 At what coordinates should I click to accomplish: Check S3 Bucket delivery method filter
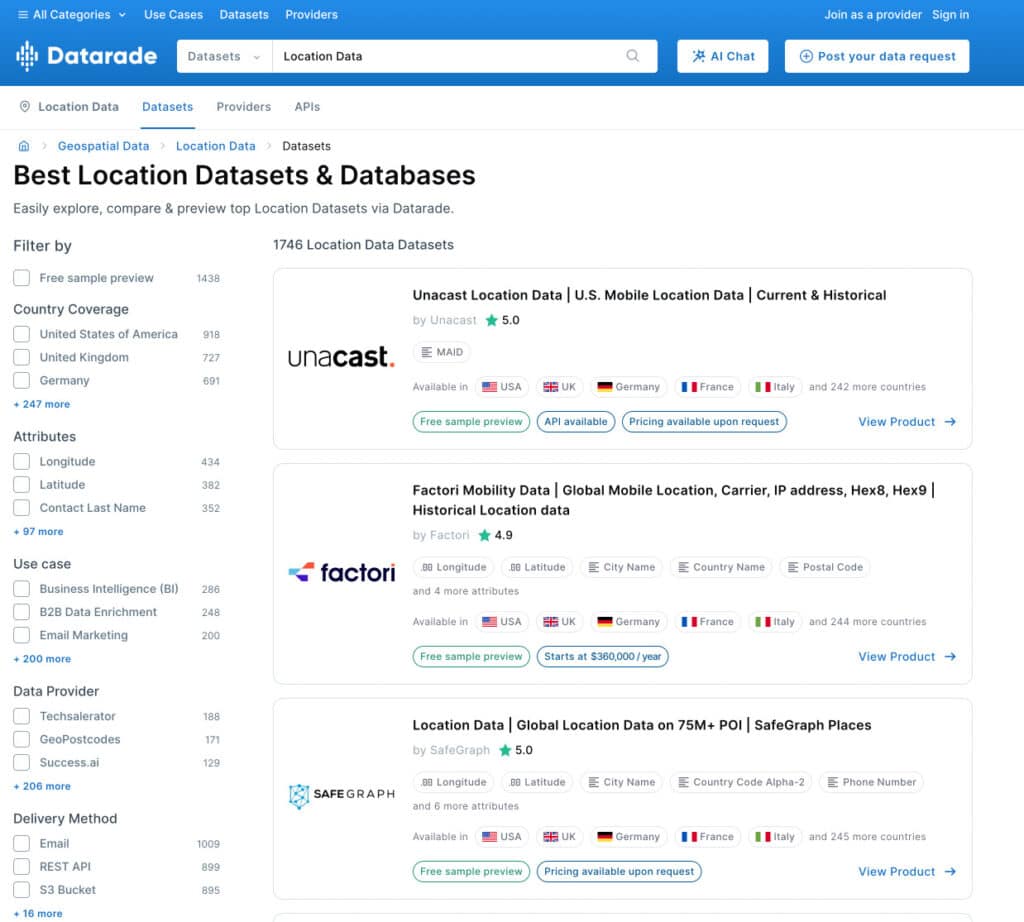point(22,890)
